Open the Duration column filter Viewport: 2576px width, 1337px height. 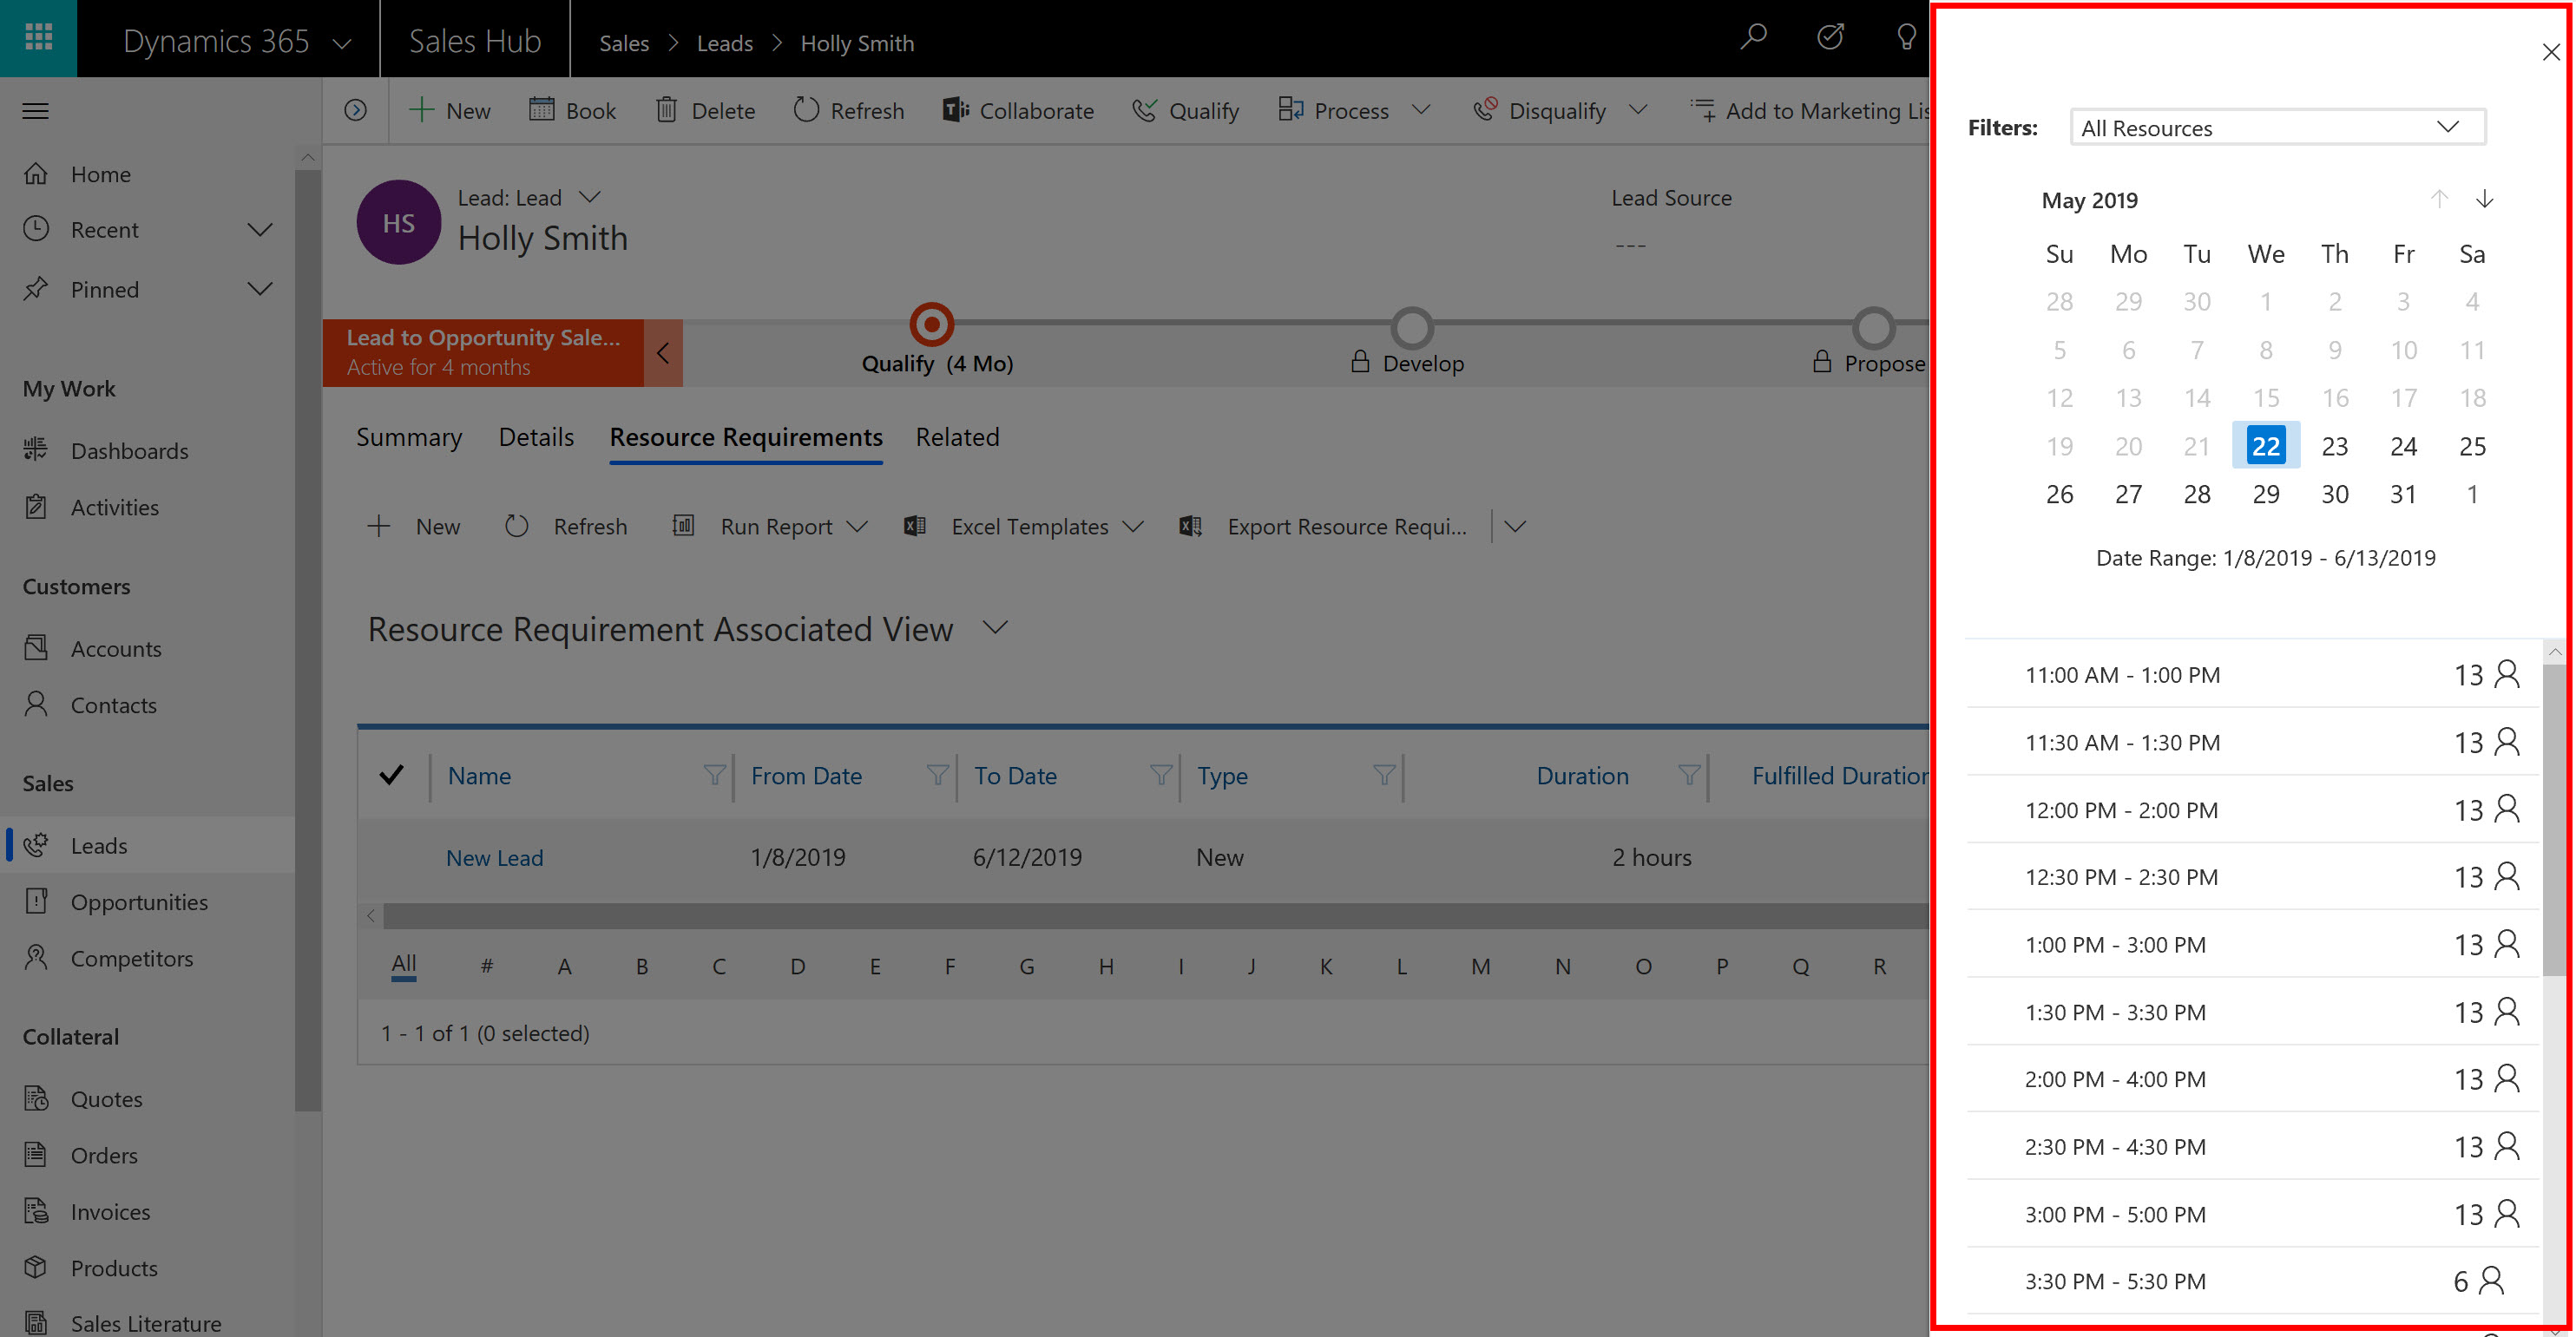(x=1688, y=775)
